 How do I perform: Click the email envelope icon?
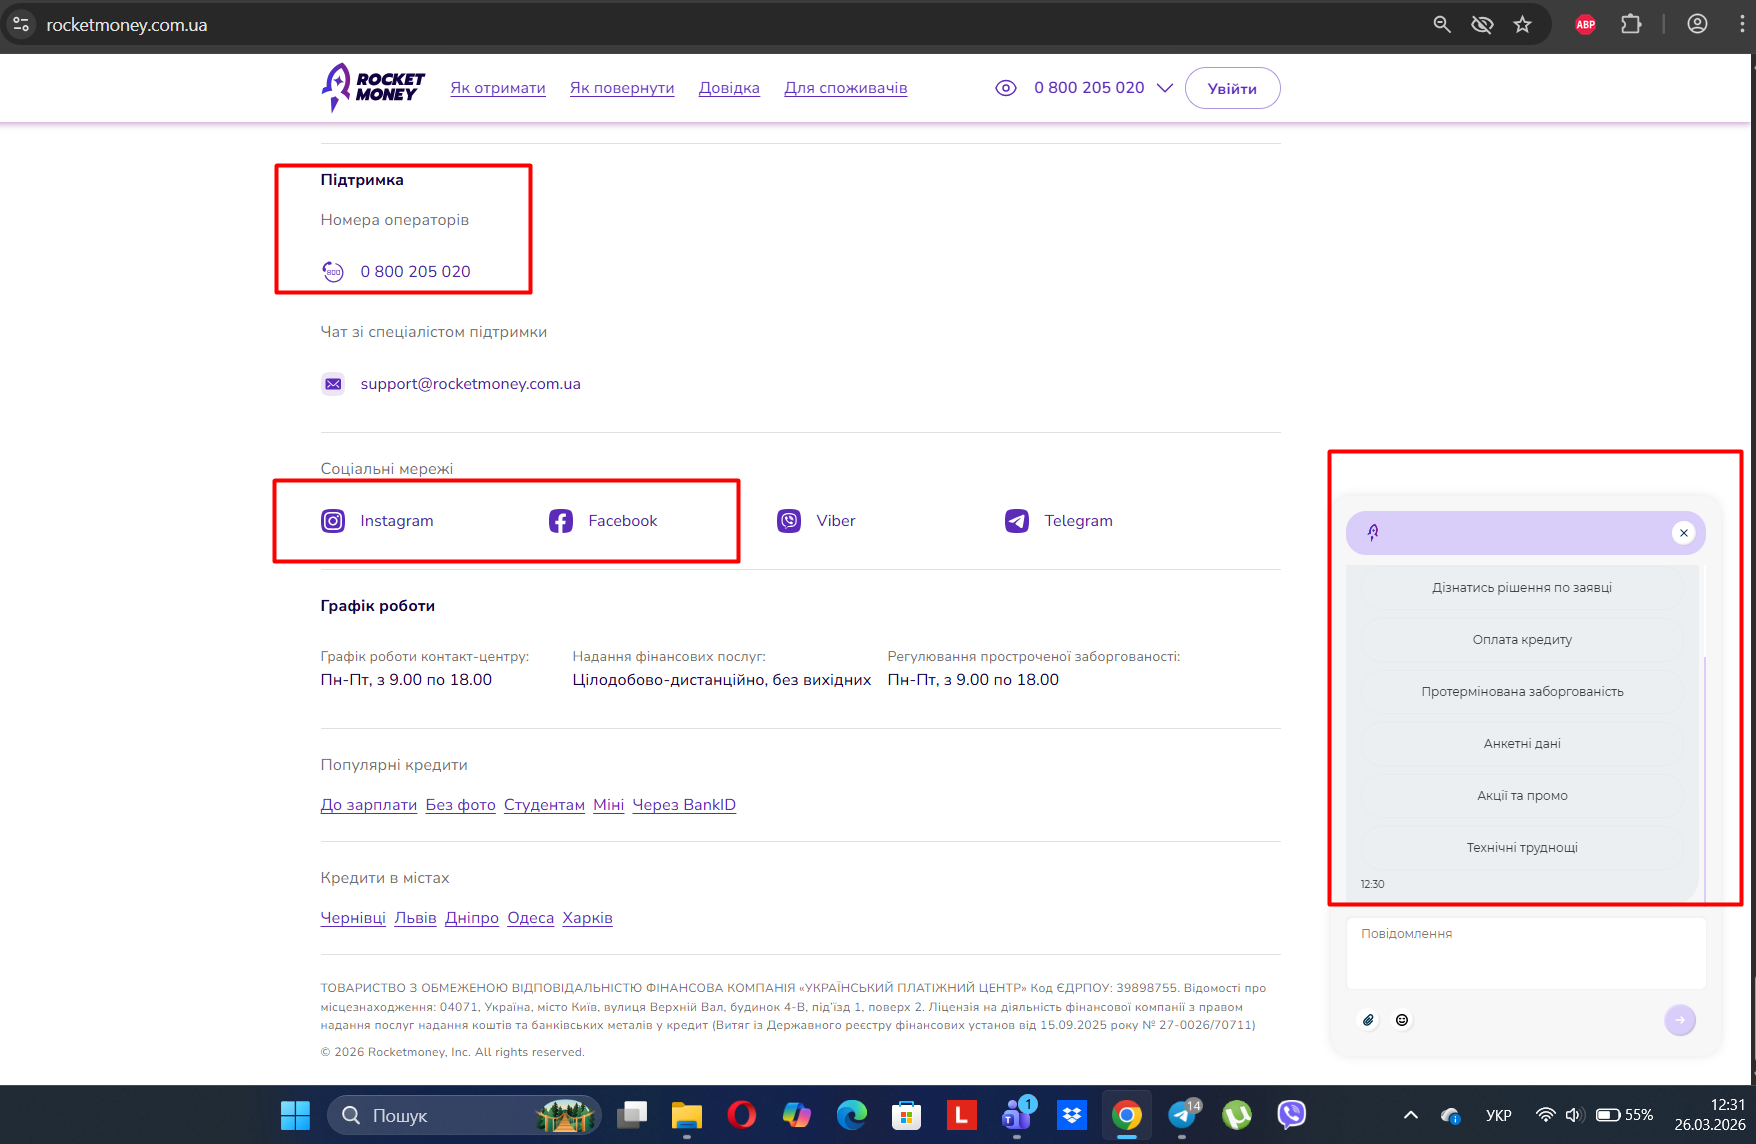333,384
